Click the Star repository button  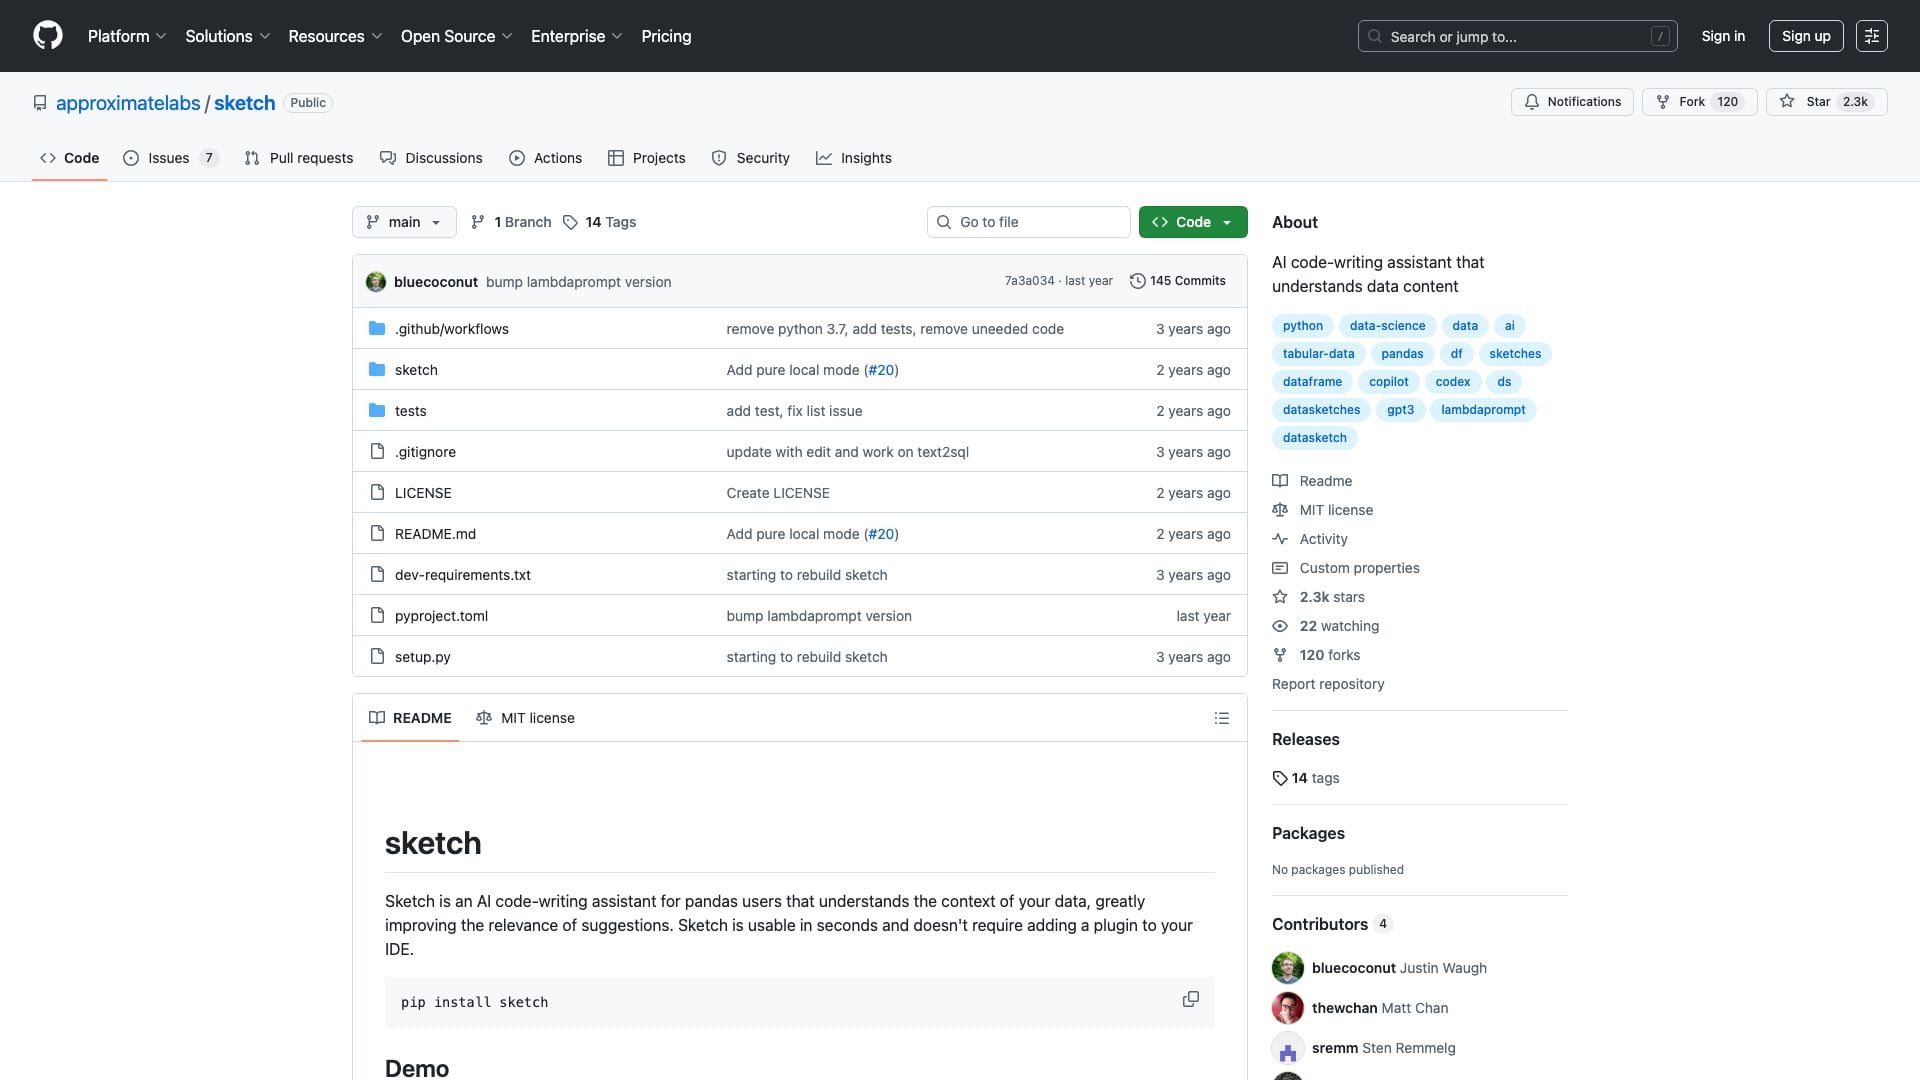(x=1826, y=102)
